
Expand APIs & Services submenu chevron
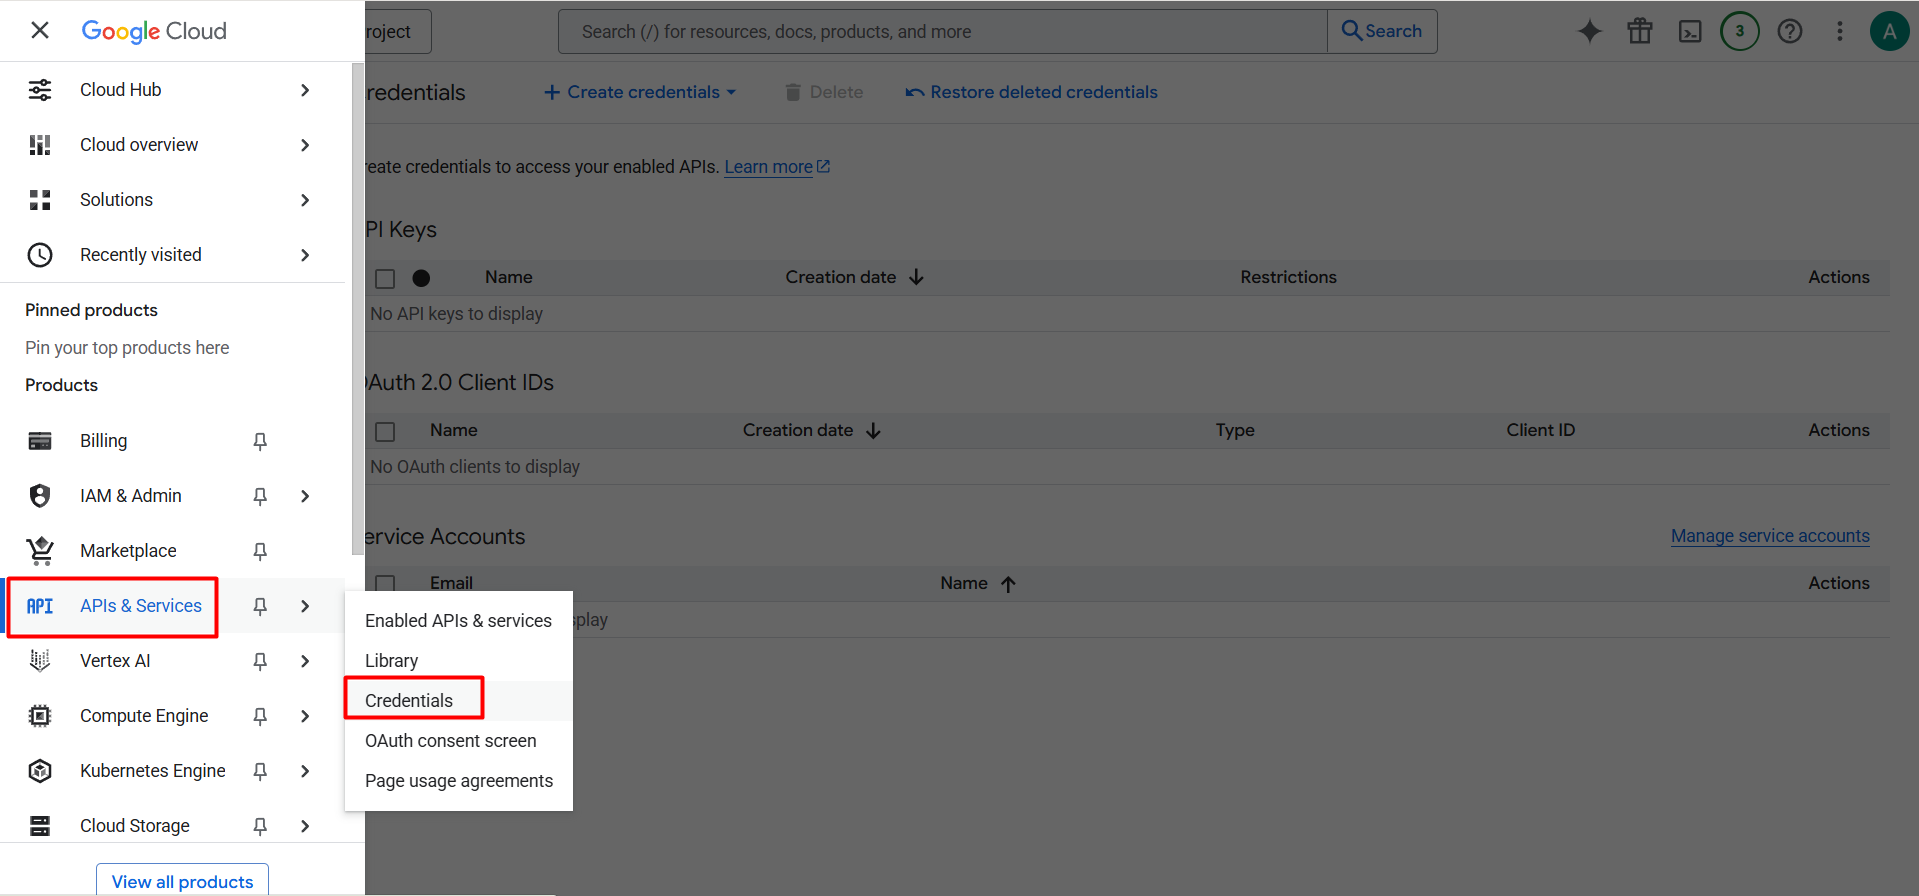point(305,606)
